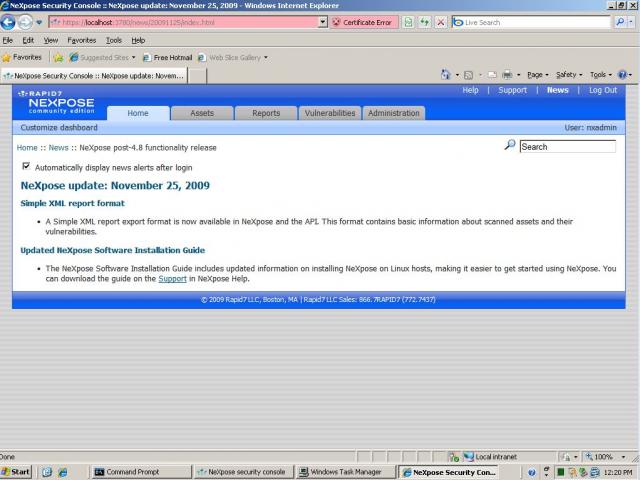Click the Favorites star button

(x=22, y=58)
